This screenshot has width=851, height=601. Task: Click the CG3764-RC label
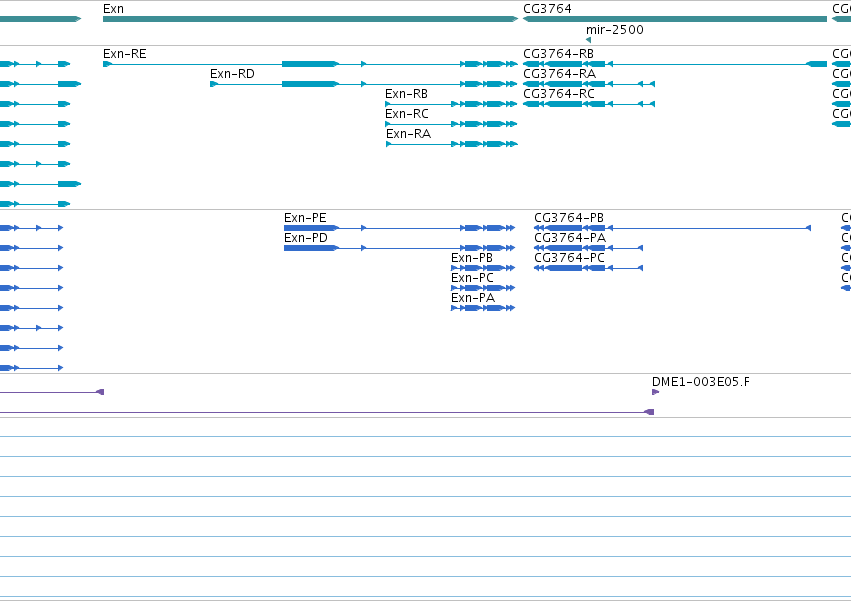click(x=558, y=94)
